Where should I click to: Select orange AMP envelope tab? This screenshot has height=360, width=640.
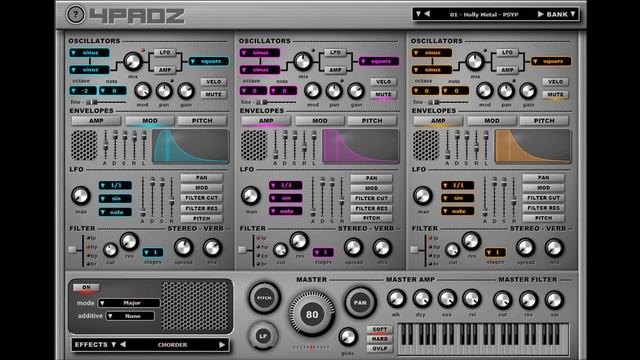(x=438, y=120)
